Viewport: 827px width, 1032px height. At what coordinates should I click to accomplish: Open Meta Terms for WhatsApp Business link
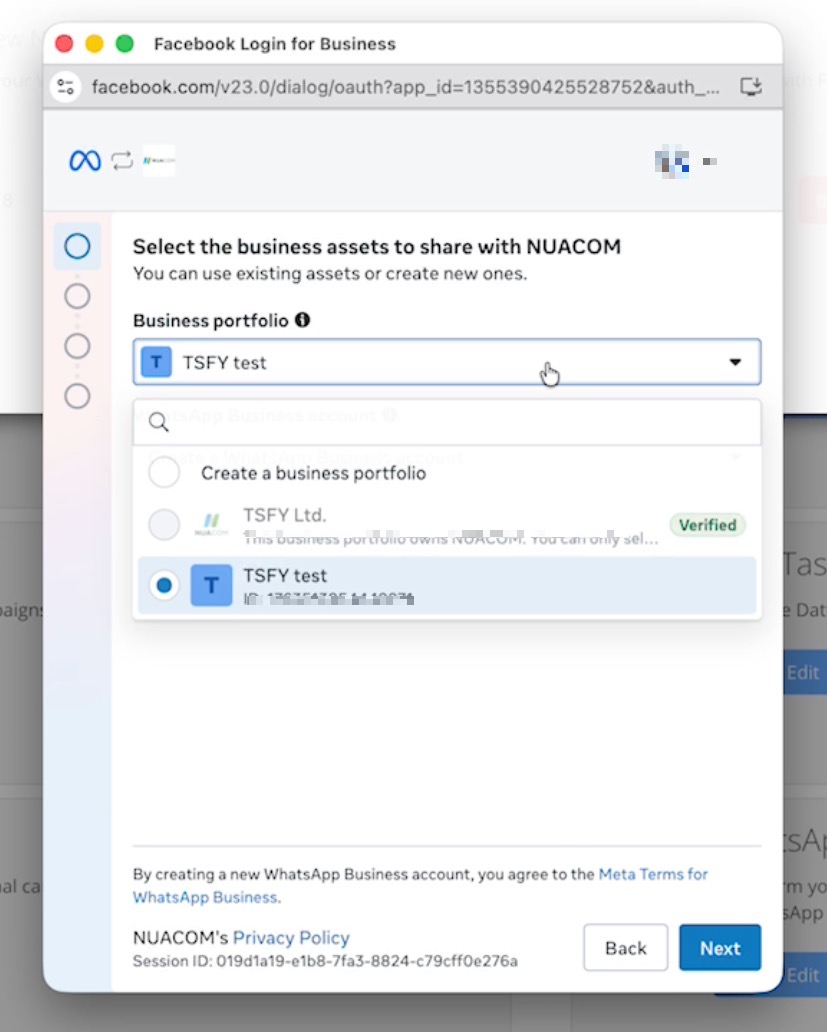click(x=420, y=885)
